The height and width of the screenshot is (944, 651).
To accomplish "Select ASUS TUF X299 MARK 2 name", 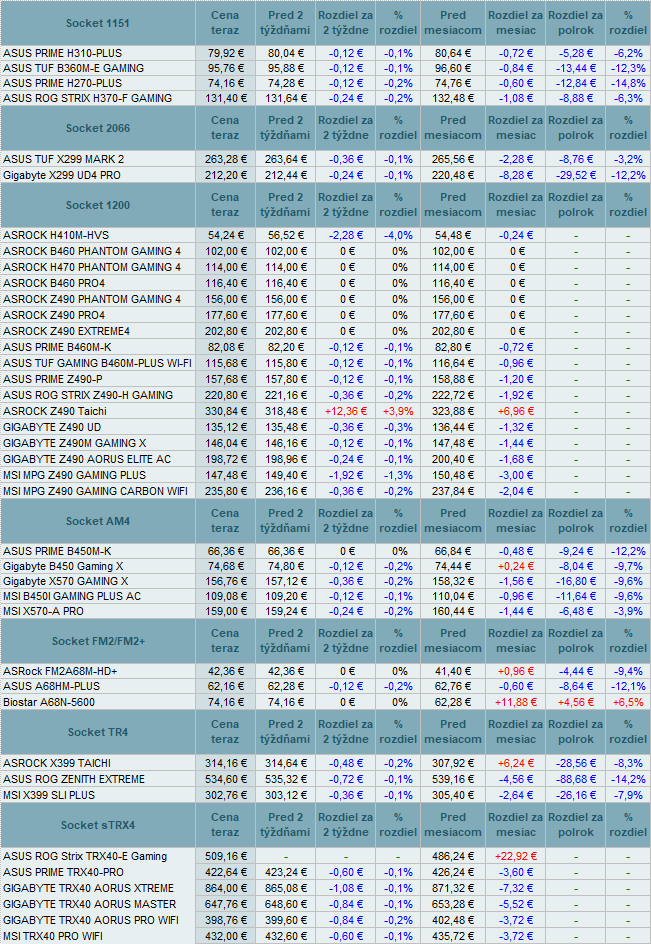I will pyautogui.click(x=63, y=159).
